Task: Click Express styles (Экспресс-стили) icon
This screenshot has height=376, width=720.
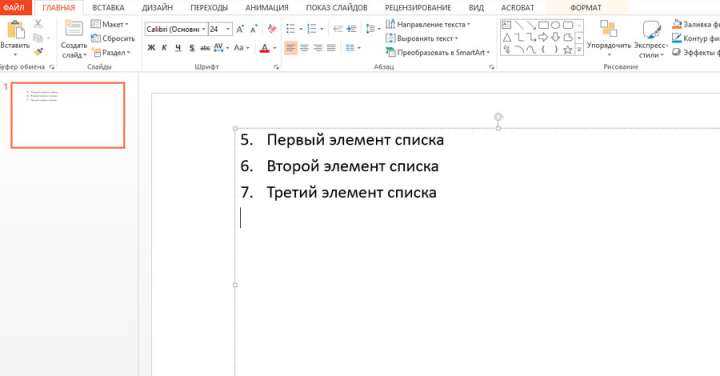Action: pyautogui.click(x=651, y=30)
